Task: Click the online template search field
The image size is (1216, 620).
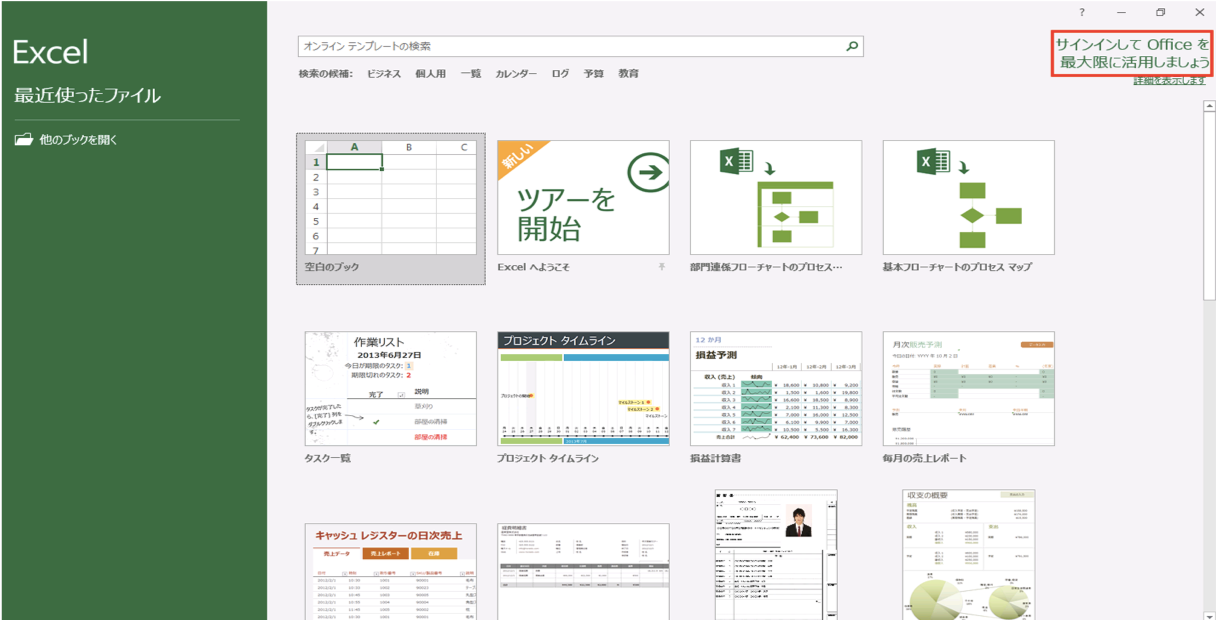Action: pyautogui.click(x=570, y=46)
